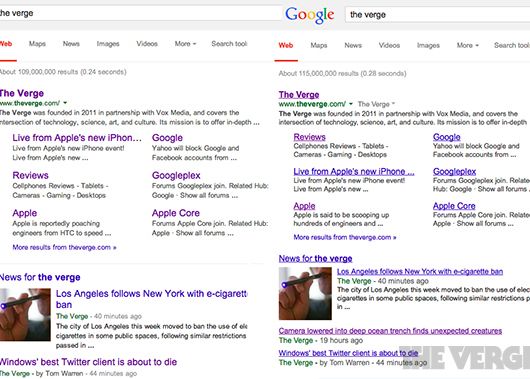Select the Web tab in the left pane
The image size is (530, 379).
[x=6, y=44]
